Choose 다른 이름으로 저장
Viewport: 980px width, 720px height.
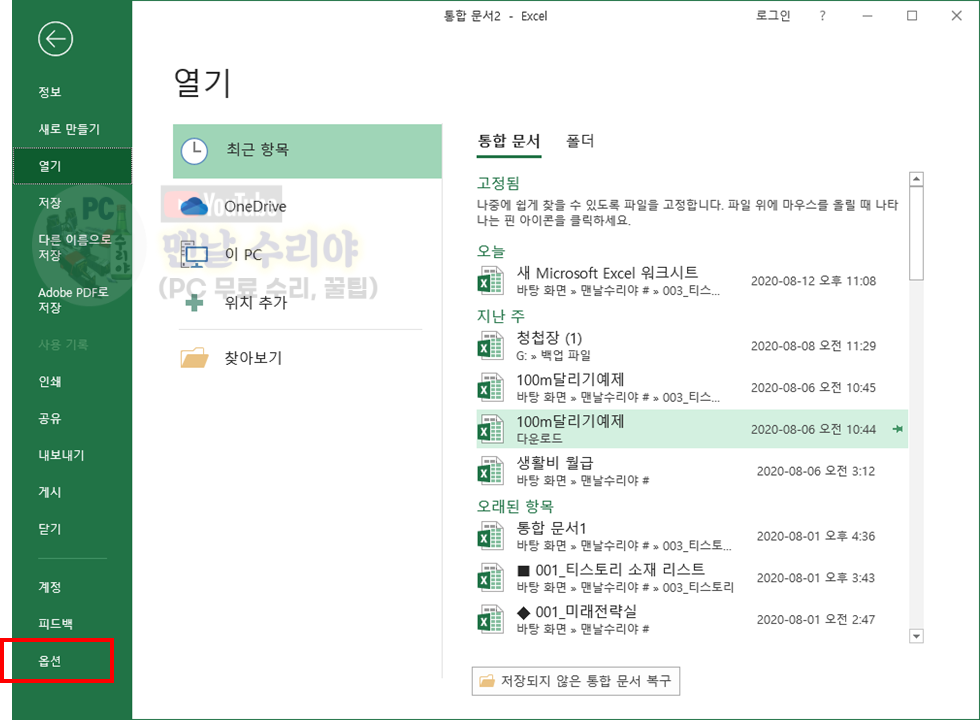coord(72,248)
